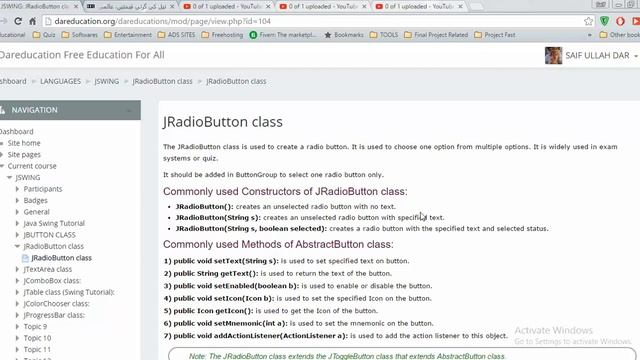Collapse Current course tree node
The height and width of the screenshot is (360, 640).
(2, 166)
